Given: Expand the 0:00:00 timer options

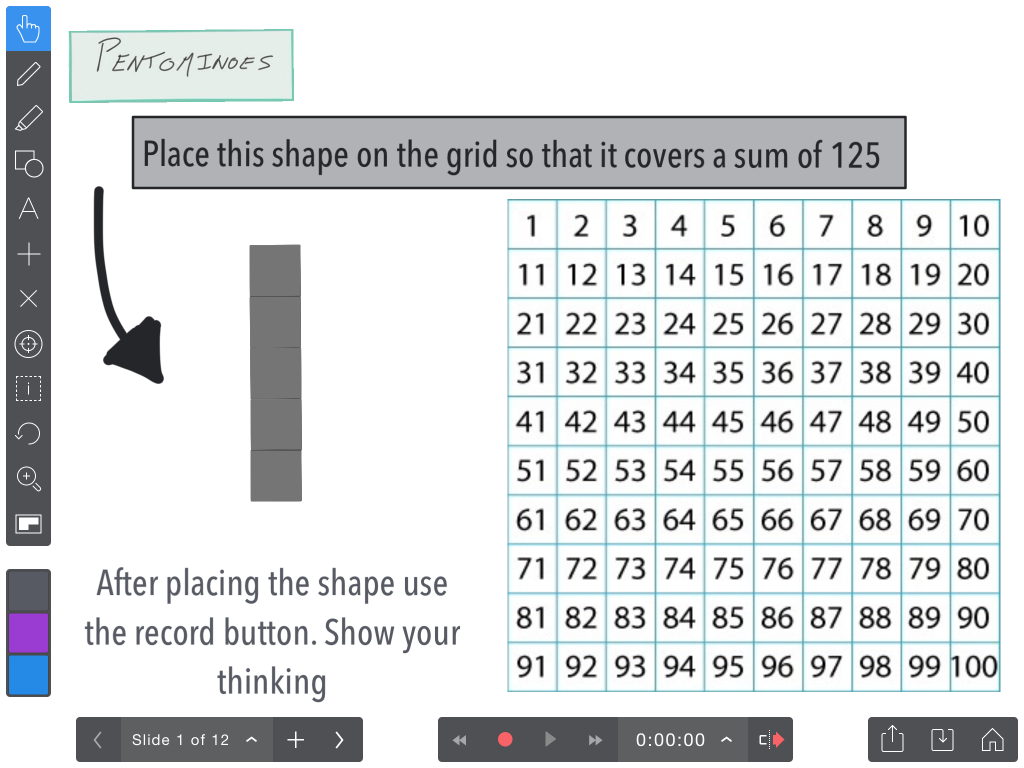Looking at the screenshot, I should click(x=726, y=740).
